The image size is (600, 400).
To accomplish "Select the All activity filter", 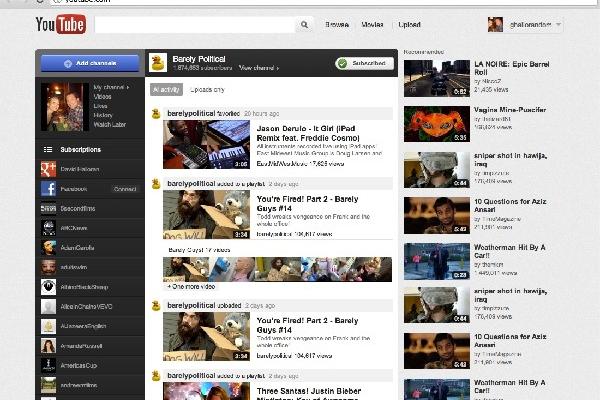I will pos(166,90).
